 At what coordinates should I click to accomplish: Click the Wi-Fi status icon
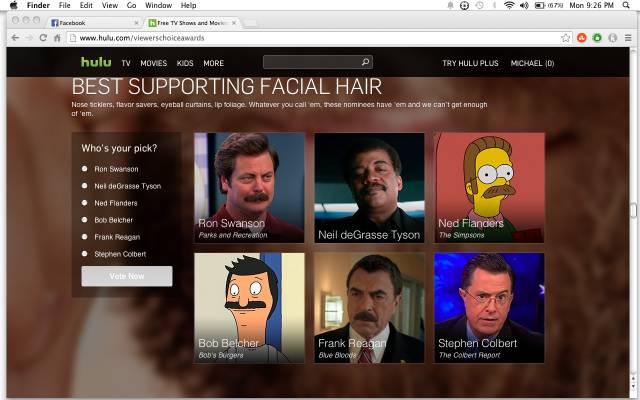pyautogui.click(x=509, y=5)
